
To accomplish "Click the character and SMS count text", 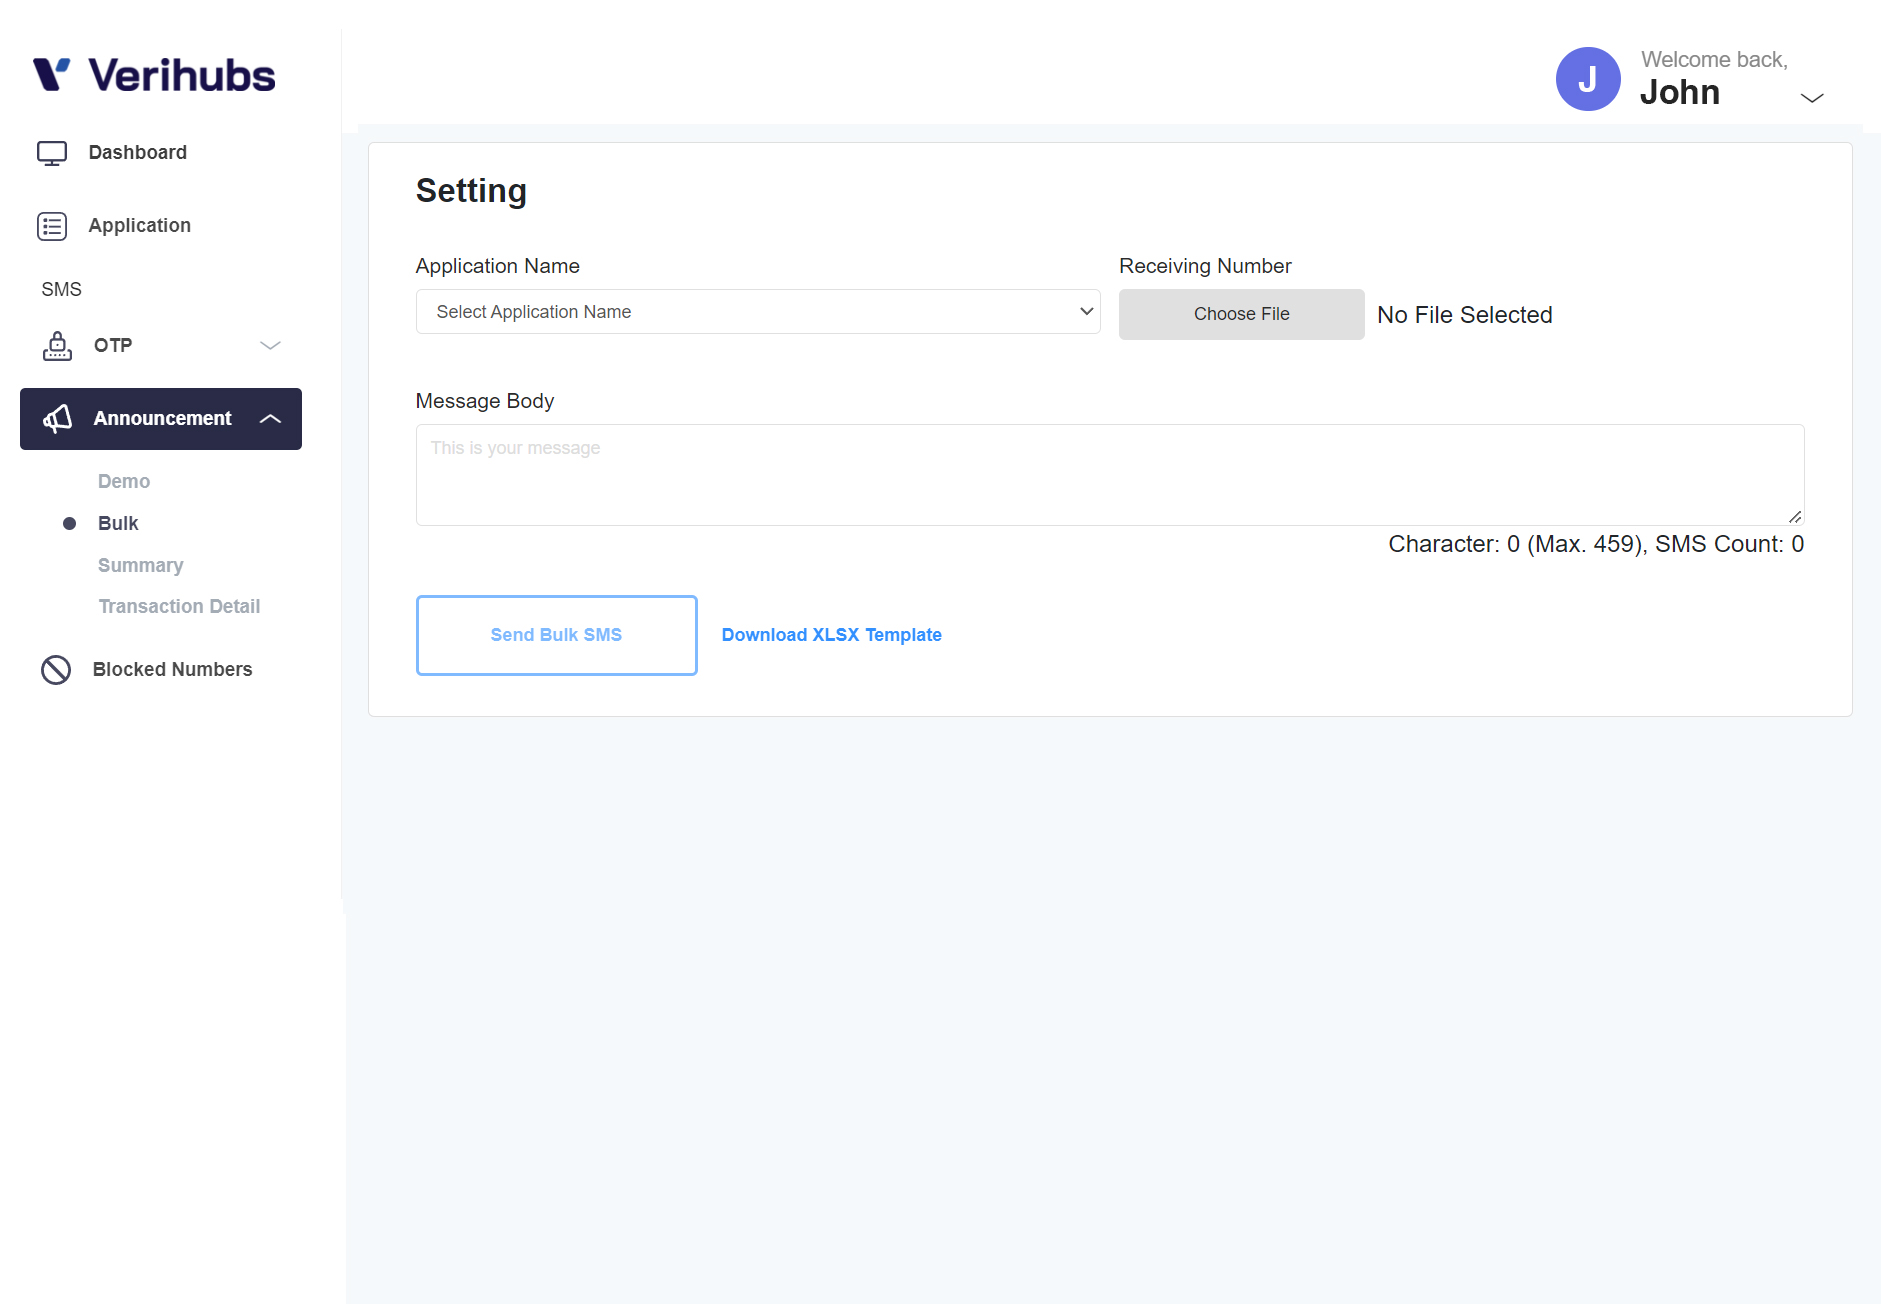I will click(x=1596, y=544).
